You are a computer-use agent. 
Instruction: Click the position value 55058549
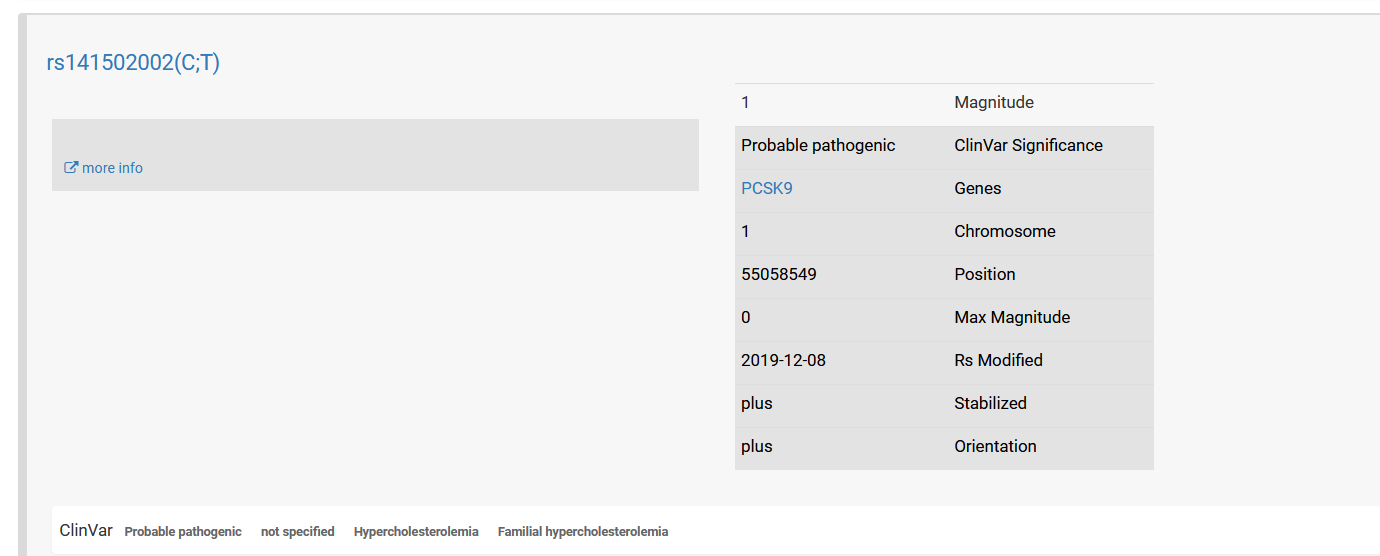pos(779,274)
